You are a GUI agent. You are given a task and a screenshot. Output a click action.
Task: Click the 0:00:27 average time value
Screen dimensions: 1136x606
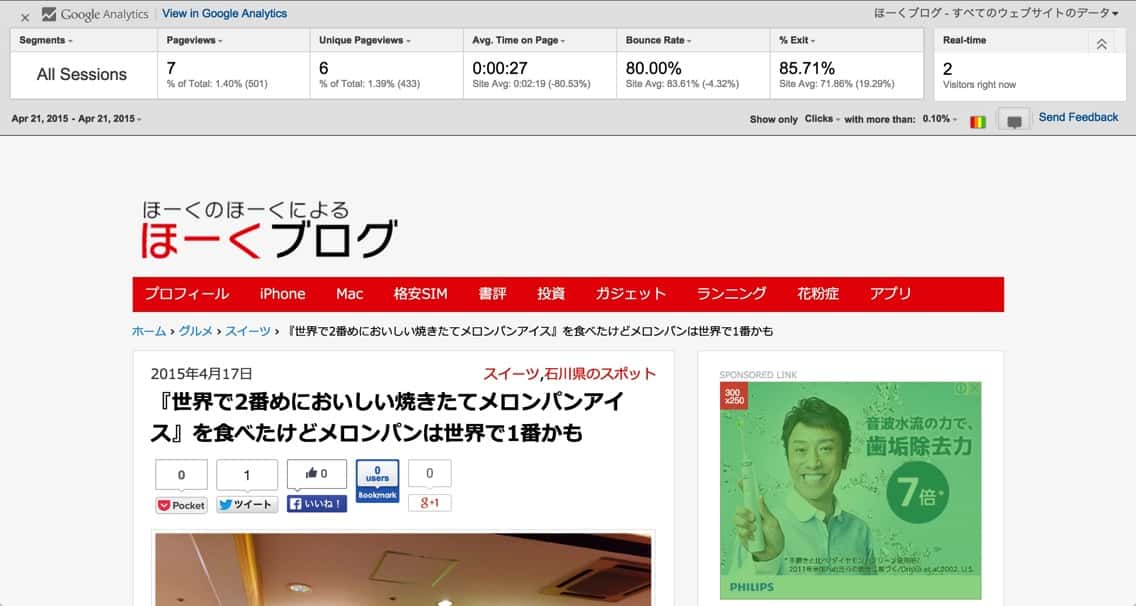[500, 68]
